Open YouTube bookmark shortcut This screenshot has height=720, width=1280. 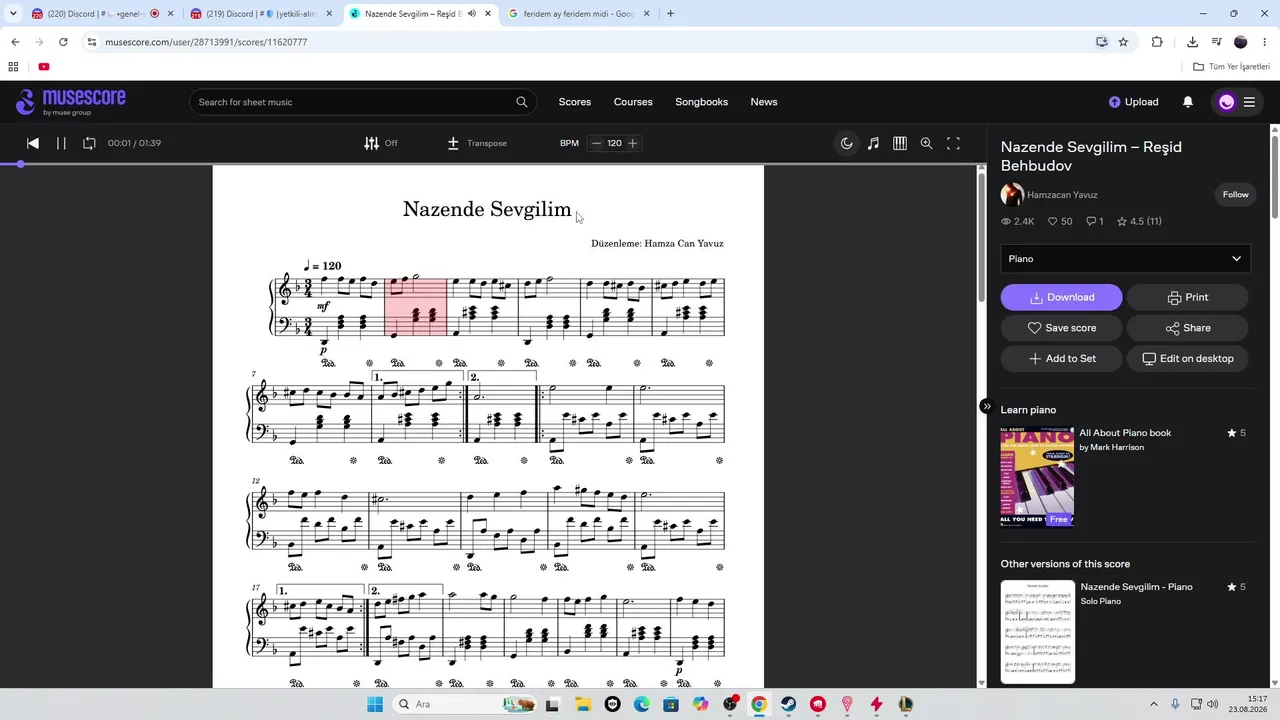click(44, 67)
